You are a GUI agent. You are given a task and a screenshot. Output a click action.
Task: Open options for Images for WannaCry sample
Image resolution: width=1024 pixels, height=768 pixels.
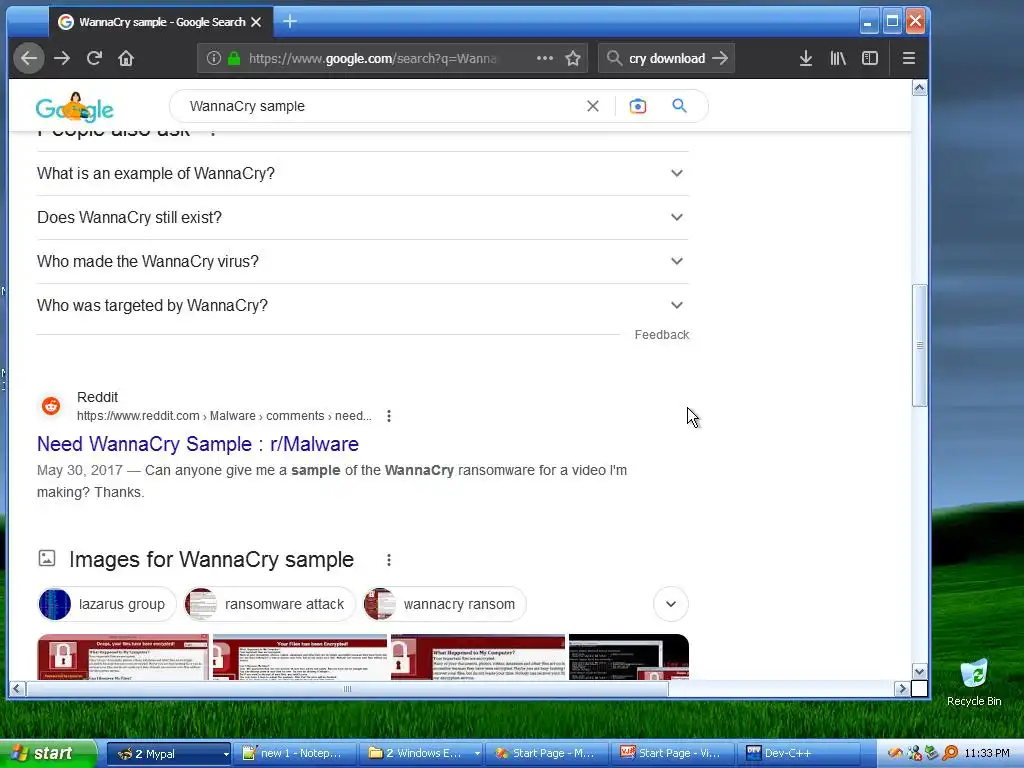tap(389, 560)
